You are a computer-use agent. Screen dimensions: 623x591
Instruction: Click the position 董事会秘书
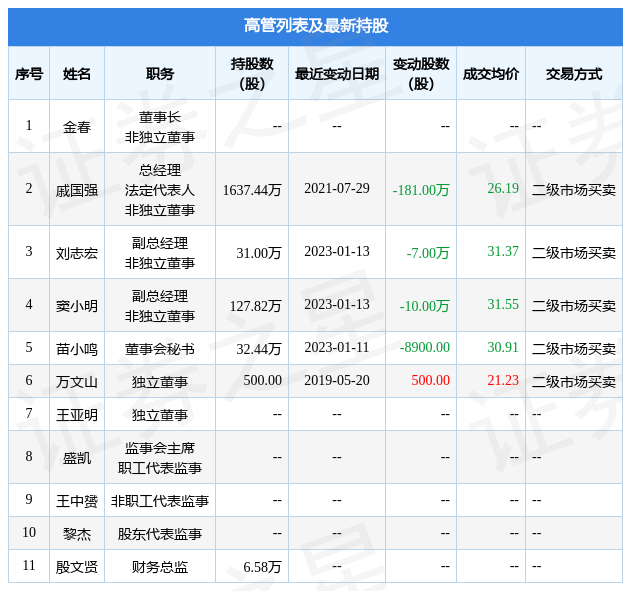(160, 349)
